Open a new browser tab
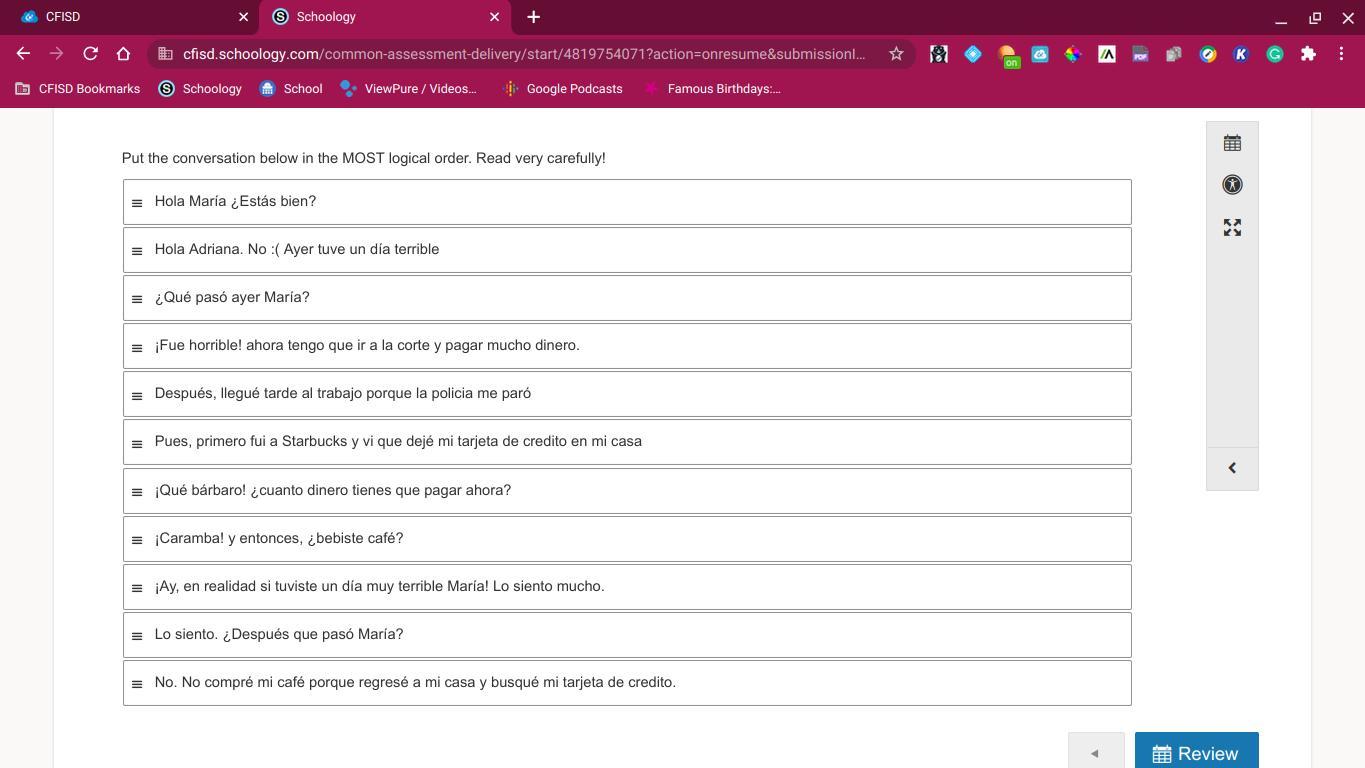Screen dimensions: 1365x768 (x=533, y=17)
